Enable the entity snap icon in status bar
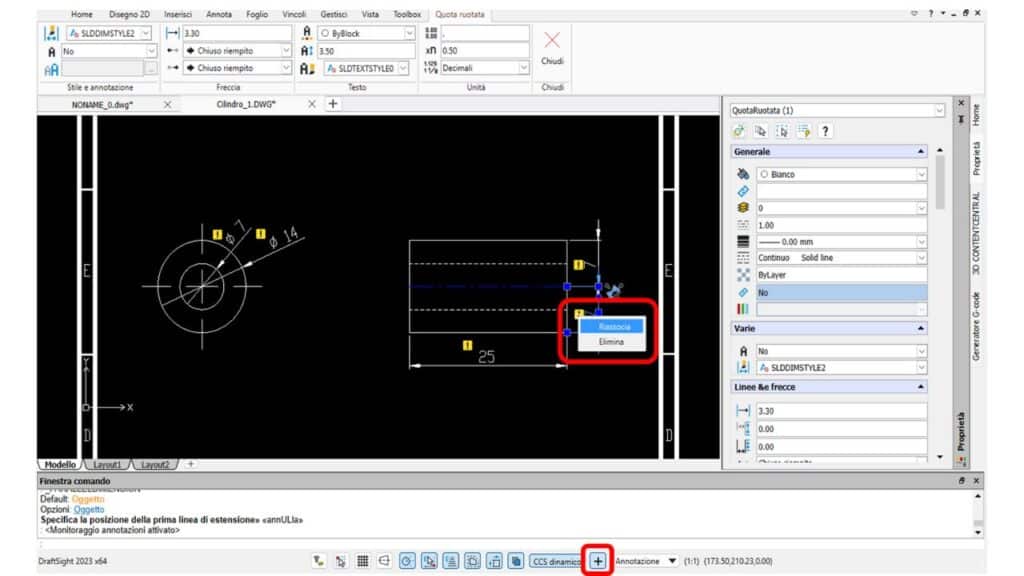1024x576 pixels. [430, 561]
